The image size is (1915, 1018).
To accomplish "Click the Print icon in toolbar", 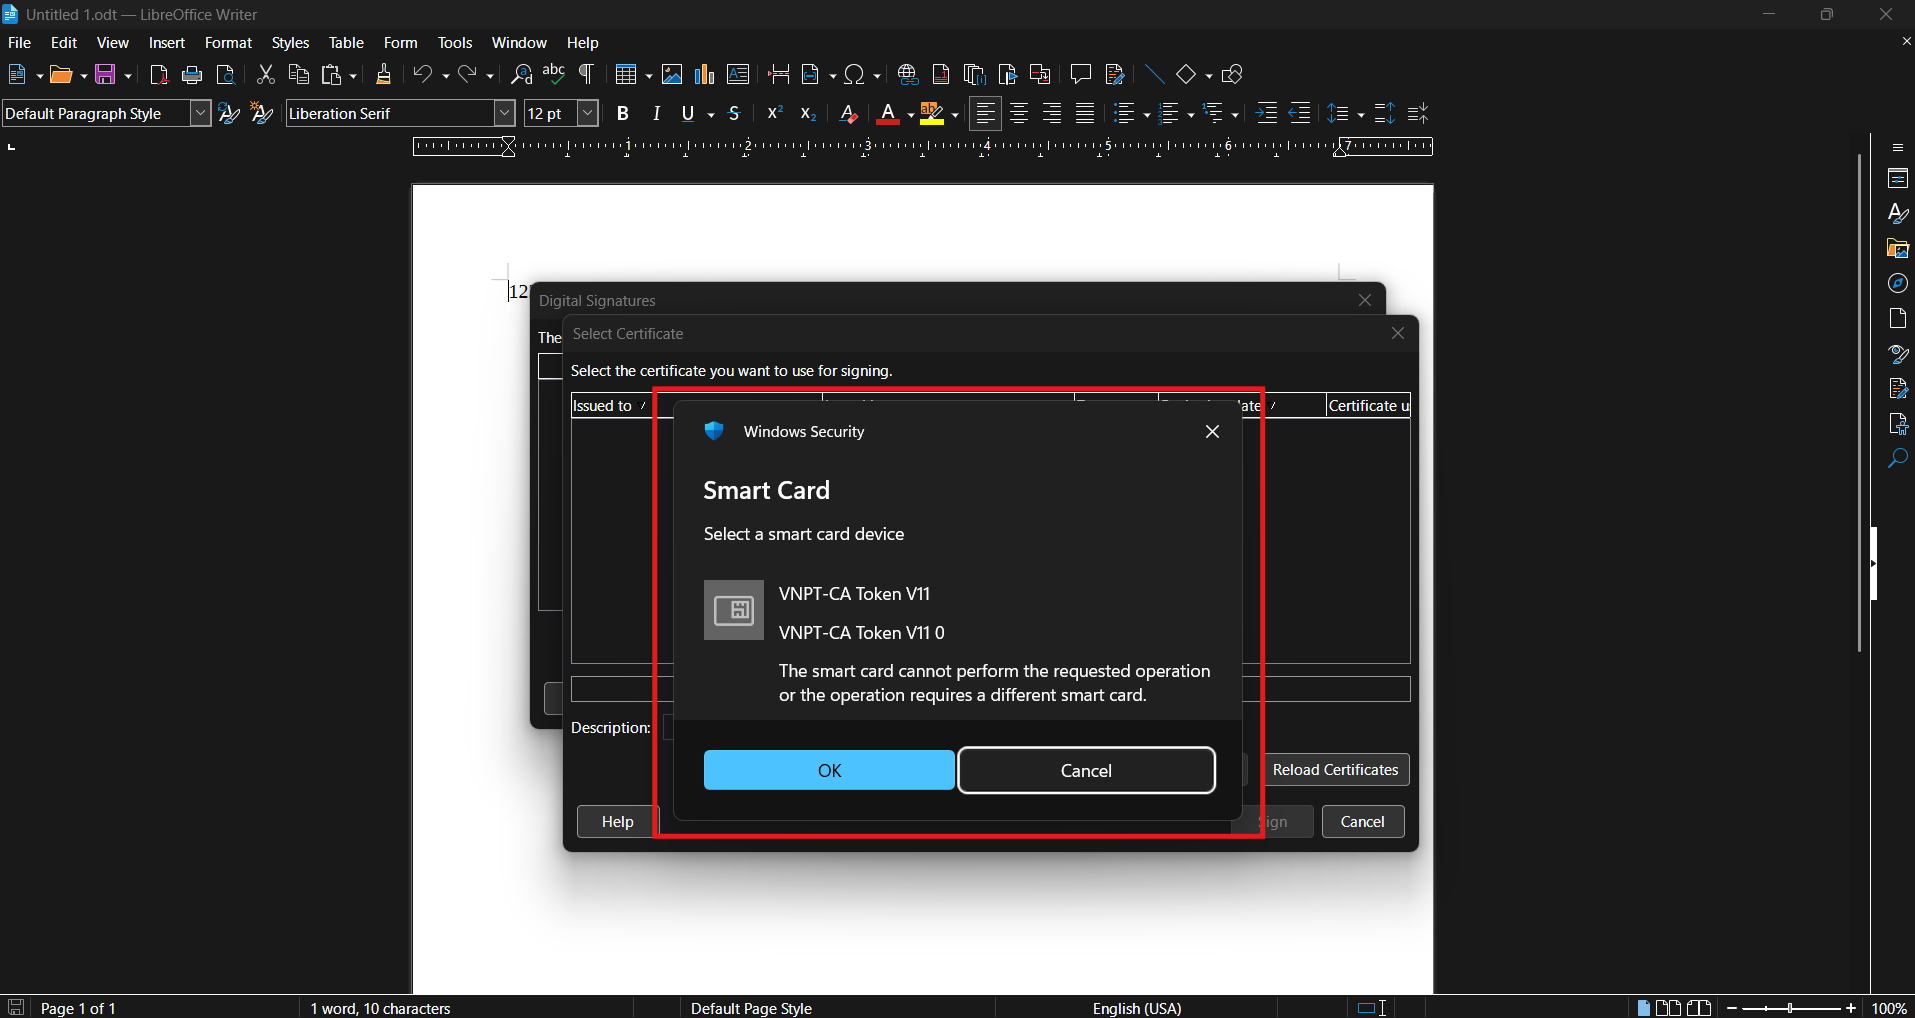I will 192,75.
